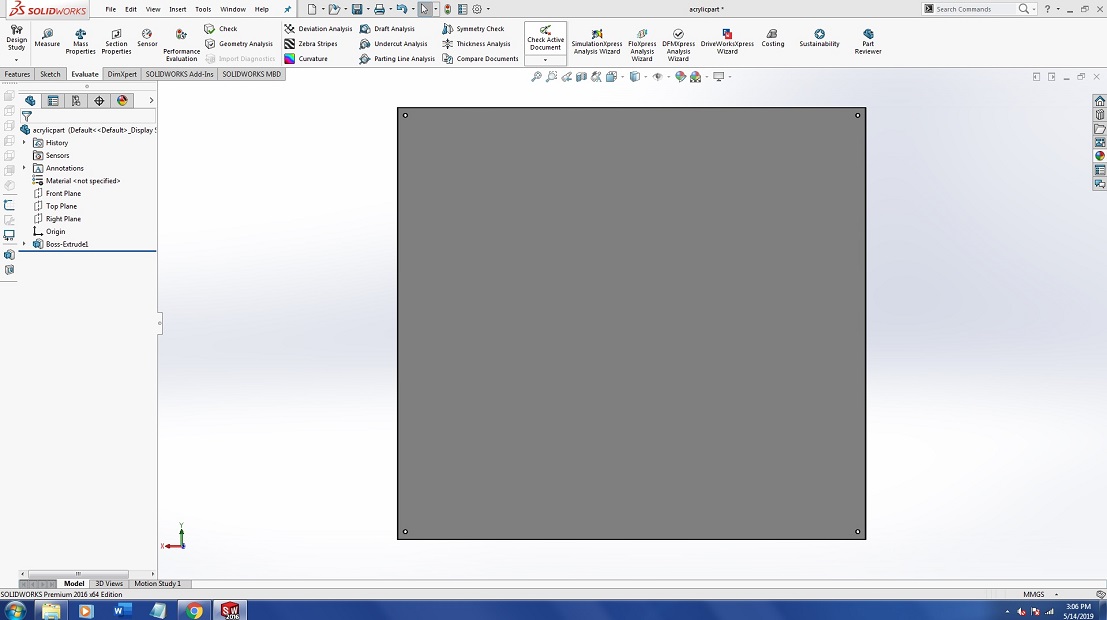Select the Measure tool

(x=47, y=38)
